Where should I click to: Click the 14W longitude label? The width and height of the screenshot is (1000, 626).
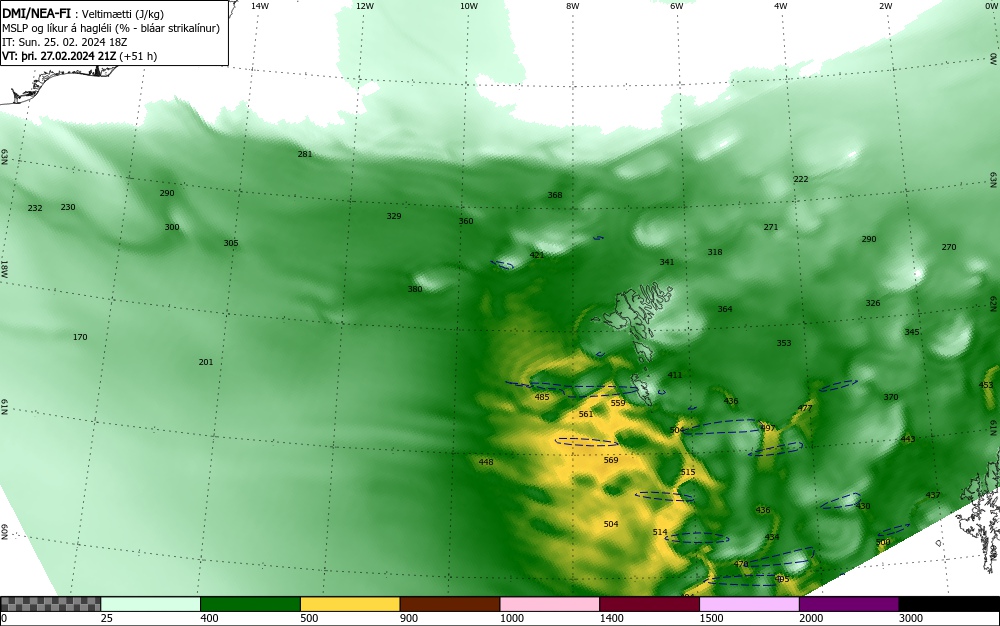point(260,6)
